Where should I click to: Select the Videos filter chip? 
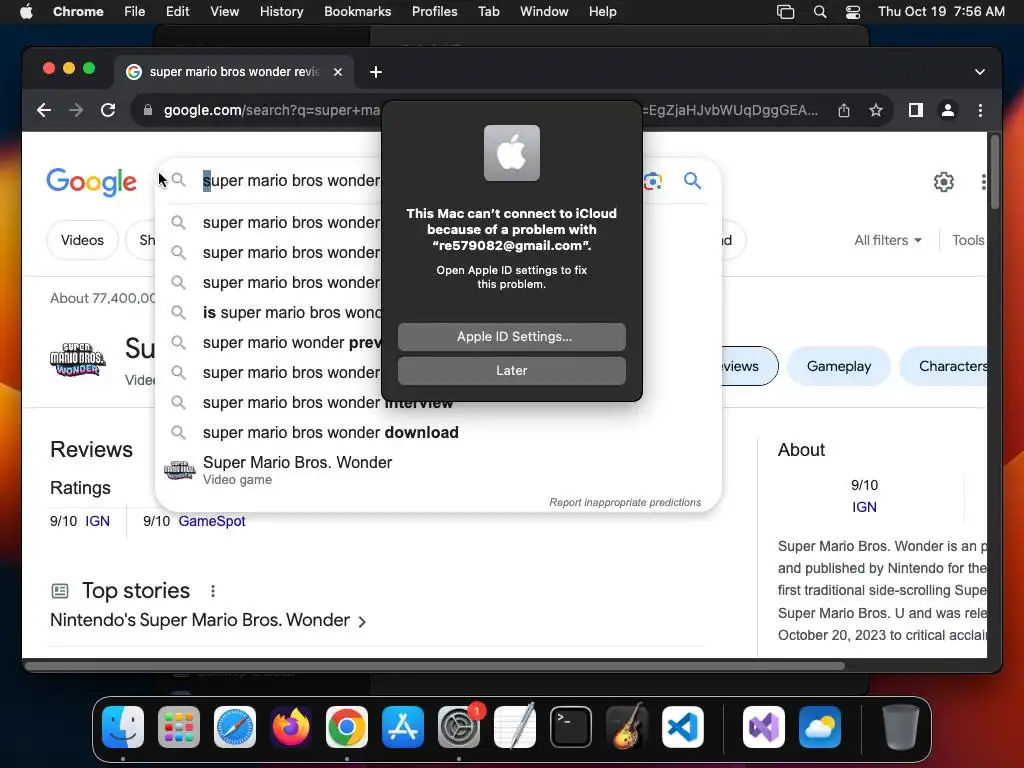(x=82, y=240)
